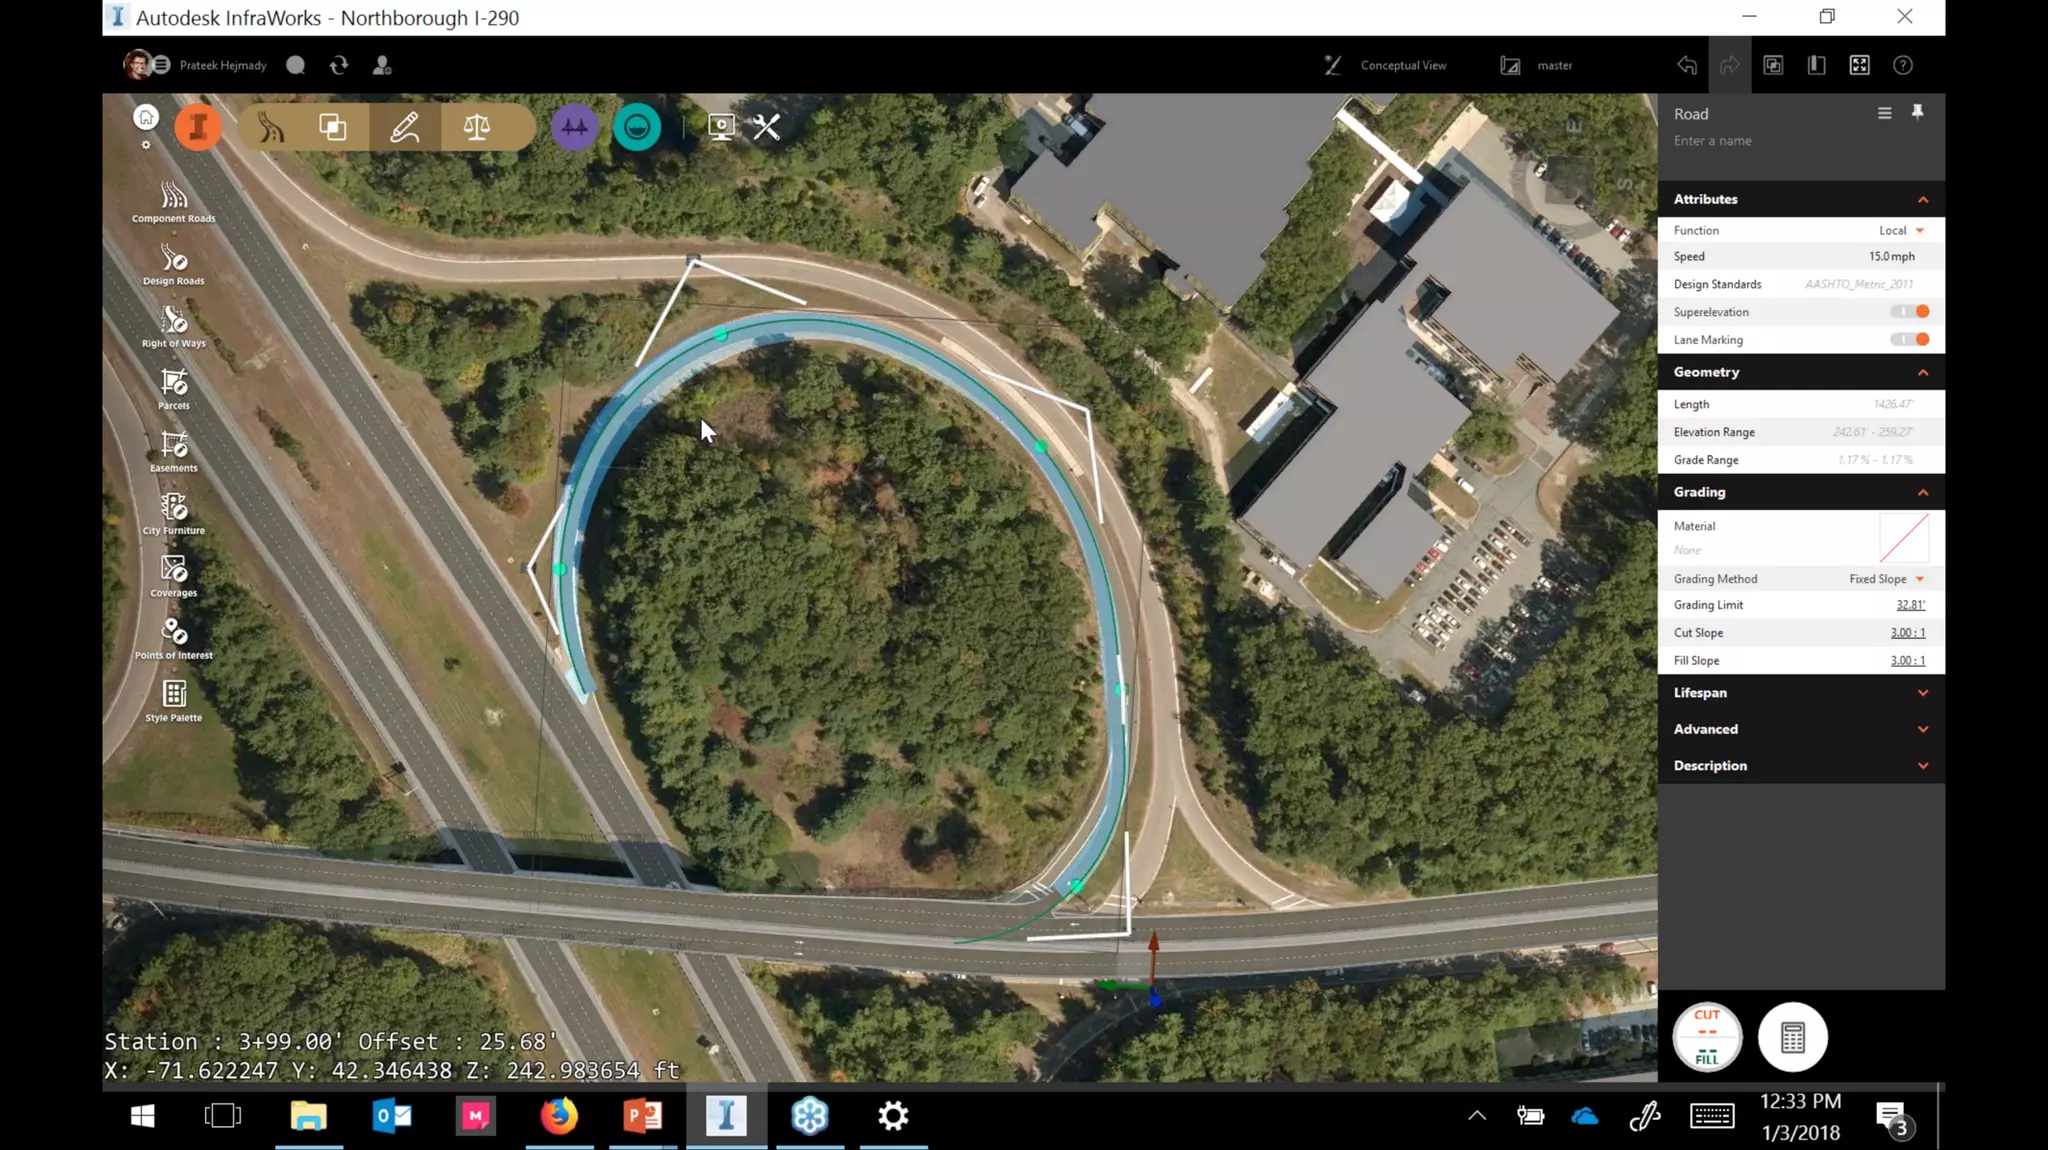Select Parcels tool
2048x1150 pixels.
coord(174,389)
